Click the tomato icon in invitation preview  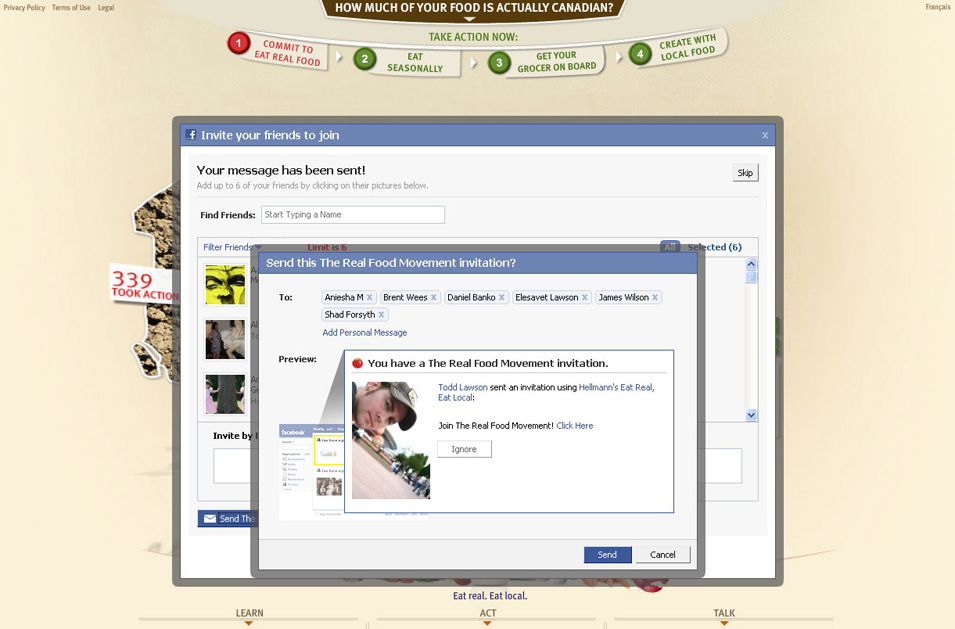pyautogui.click(x=358, y=363)
